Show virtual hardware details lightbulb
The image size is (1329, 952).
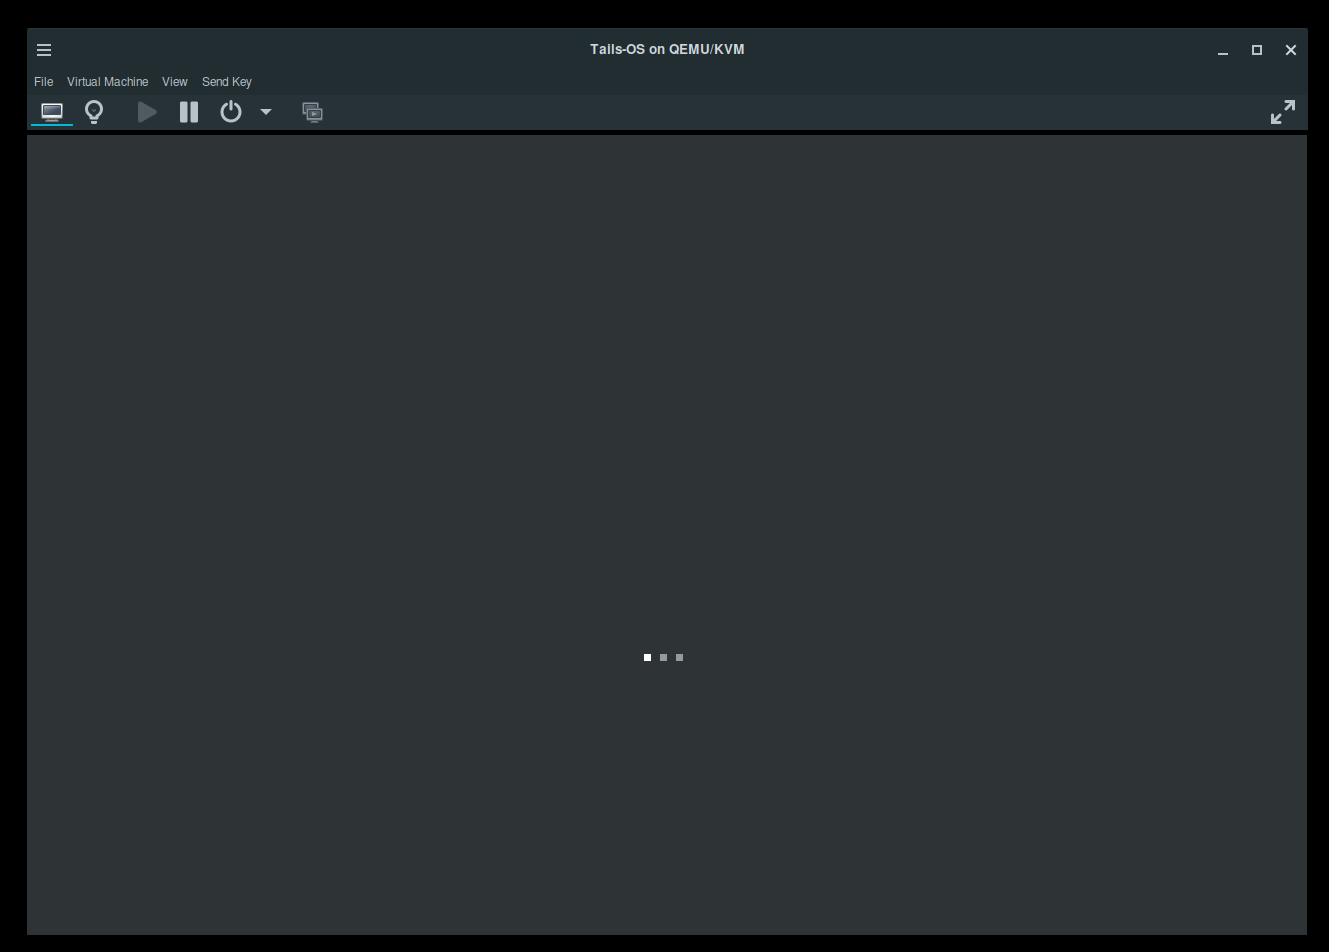tap(94, 112)
